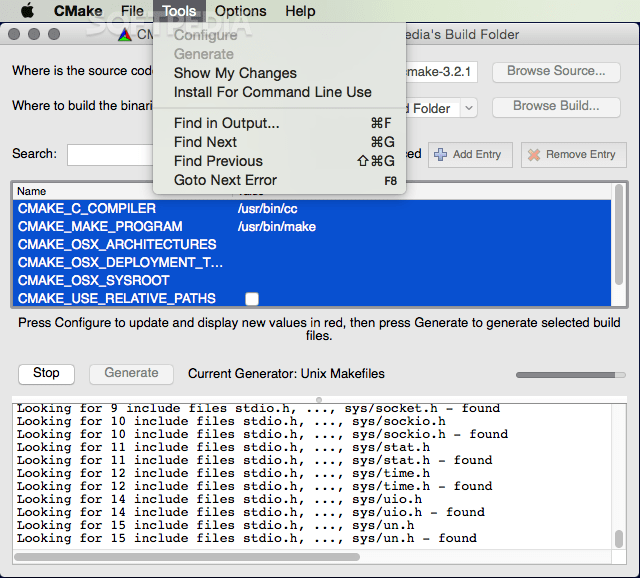
Task: Choose Show My Changes from Tools menu
Action: tap(280, 73)
